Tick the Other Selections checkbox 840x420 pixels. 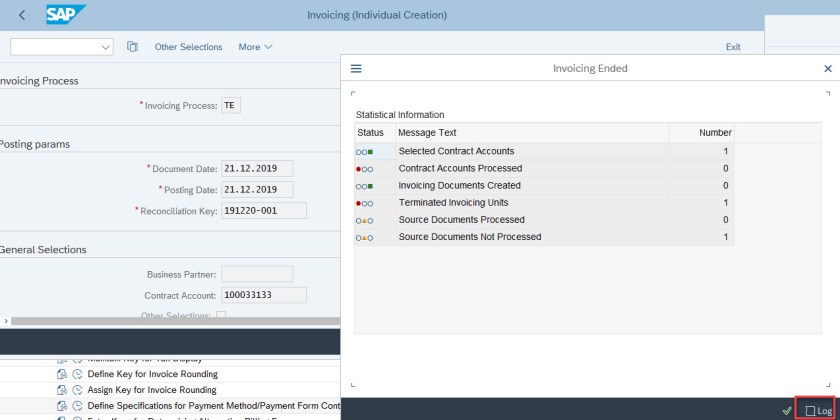pos(221,316)
